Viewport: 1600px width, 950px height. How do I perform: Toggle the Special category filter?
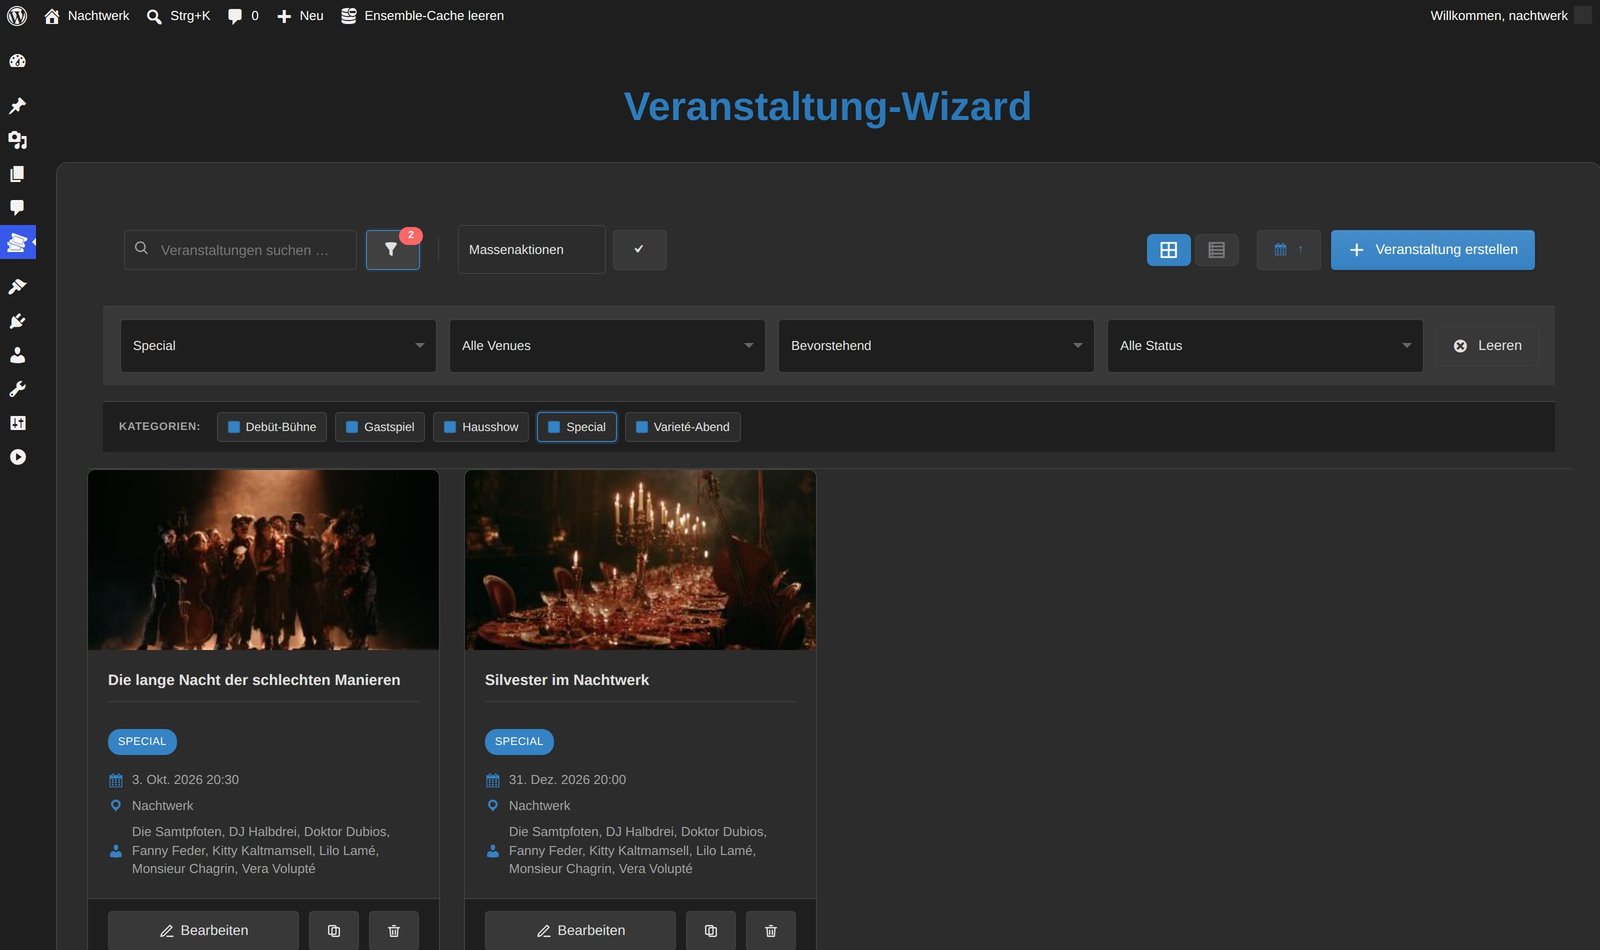point(577,427)
